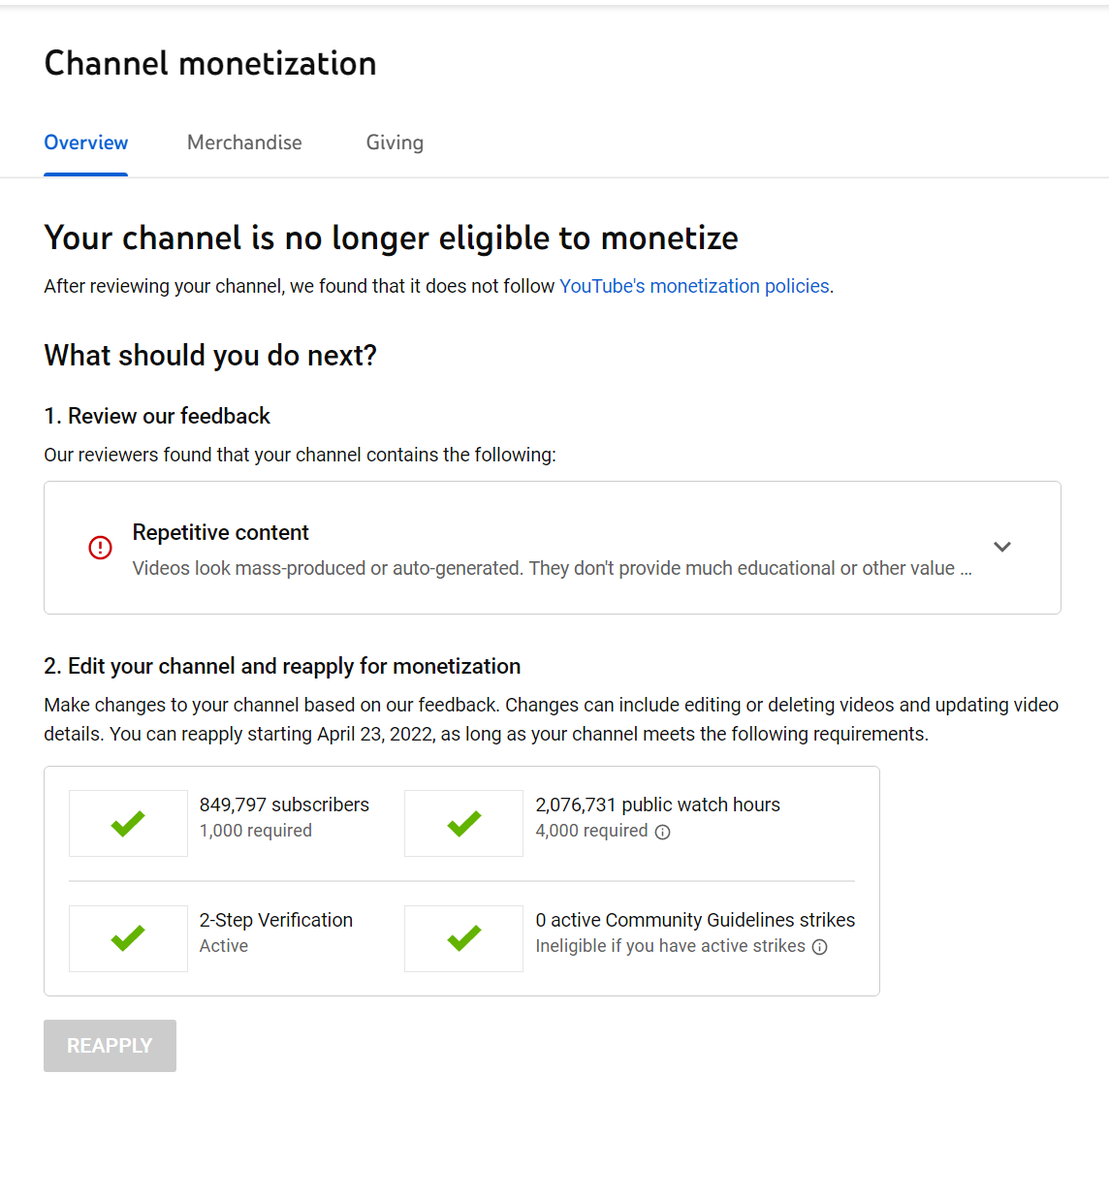The height and width of the screenshot is (1200, 1109).
Task: Click 'Ineligible if you have active strikes' text
Action: (x=670, y=946)
